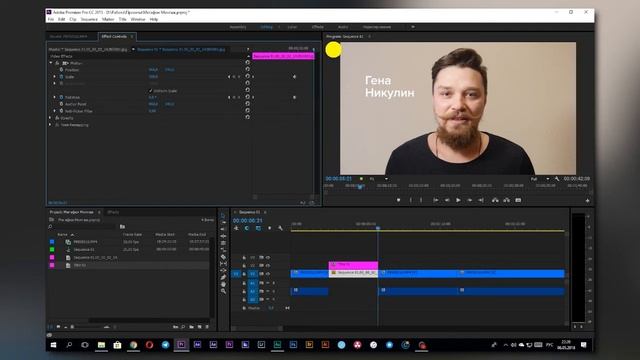This screenshot has width=640, height=360.
Task: Expand the Scale property
Action: click(55, 77)
